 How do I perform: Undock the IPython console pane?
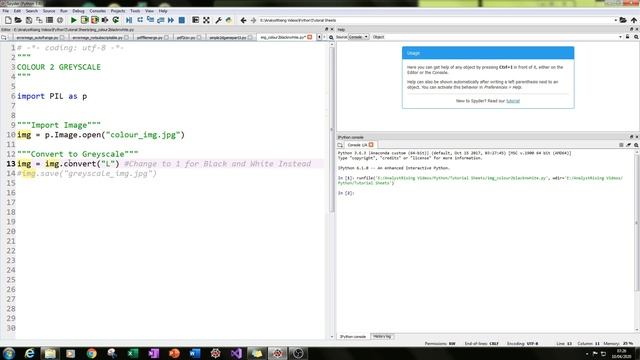(x=631, y=137)
